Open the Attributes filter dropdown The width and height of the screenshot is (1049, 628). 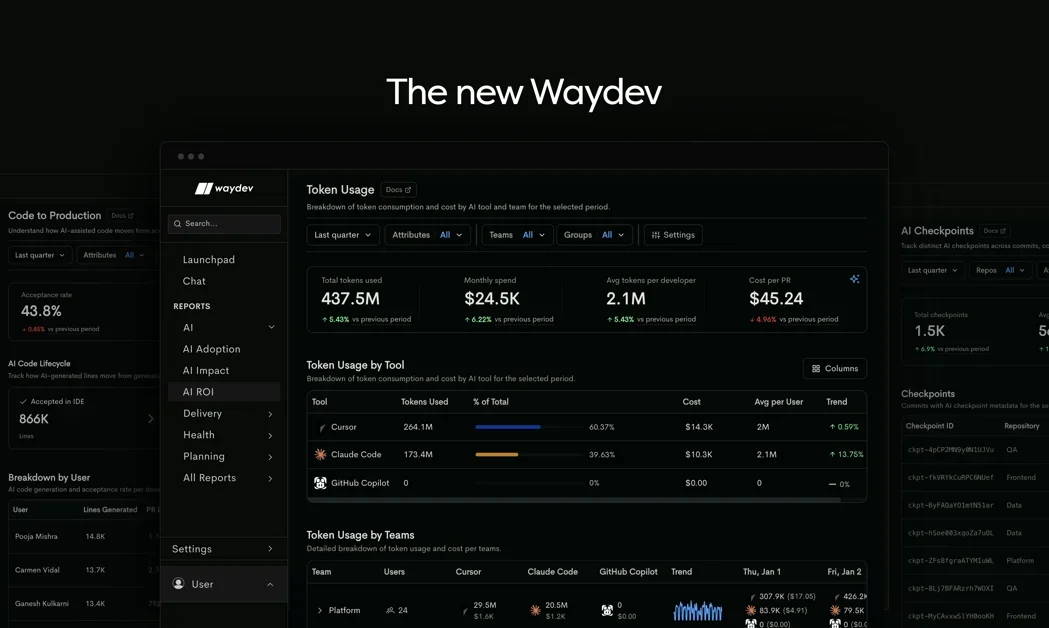(427, 235)
